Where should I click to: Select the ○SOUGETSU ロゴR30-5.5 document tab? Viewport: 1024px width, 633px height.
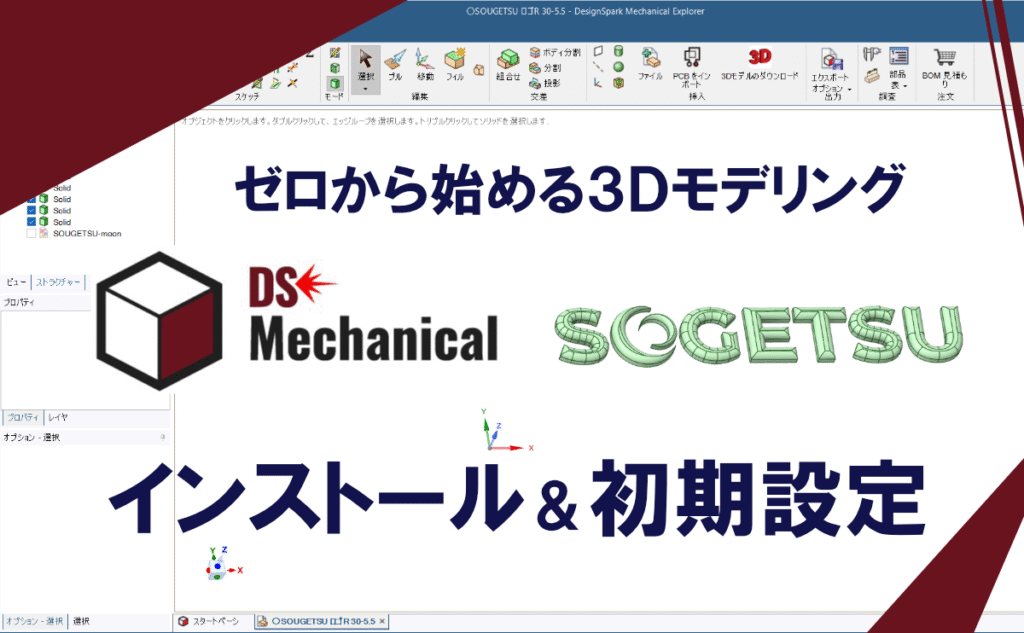pyautogui.click(x=323, y=621)
